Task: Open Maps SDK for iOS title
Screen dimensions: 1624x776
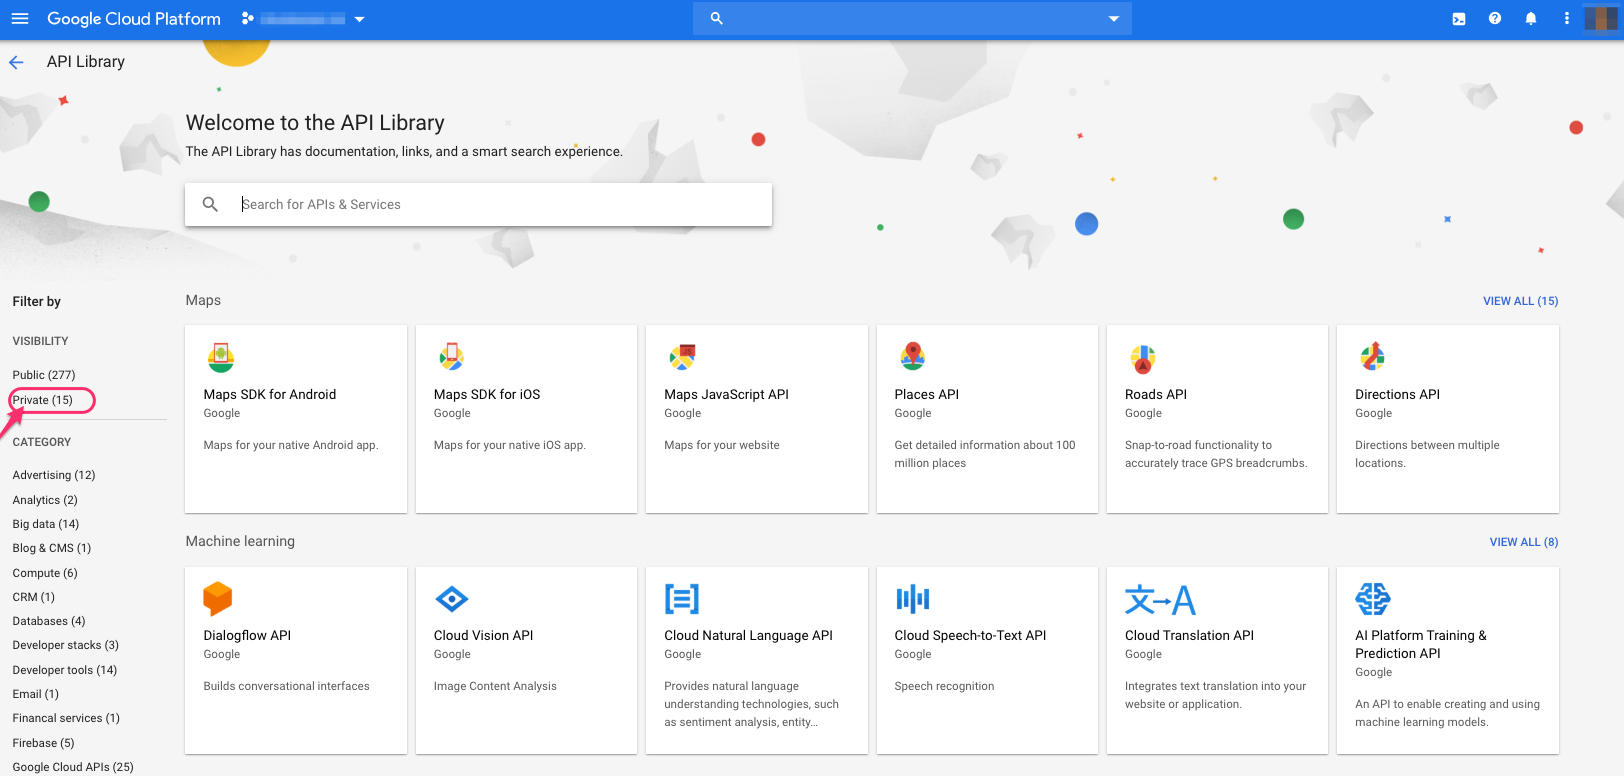Action: click(487, 394)
